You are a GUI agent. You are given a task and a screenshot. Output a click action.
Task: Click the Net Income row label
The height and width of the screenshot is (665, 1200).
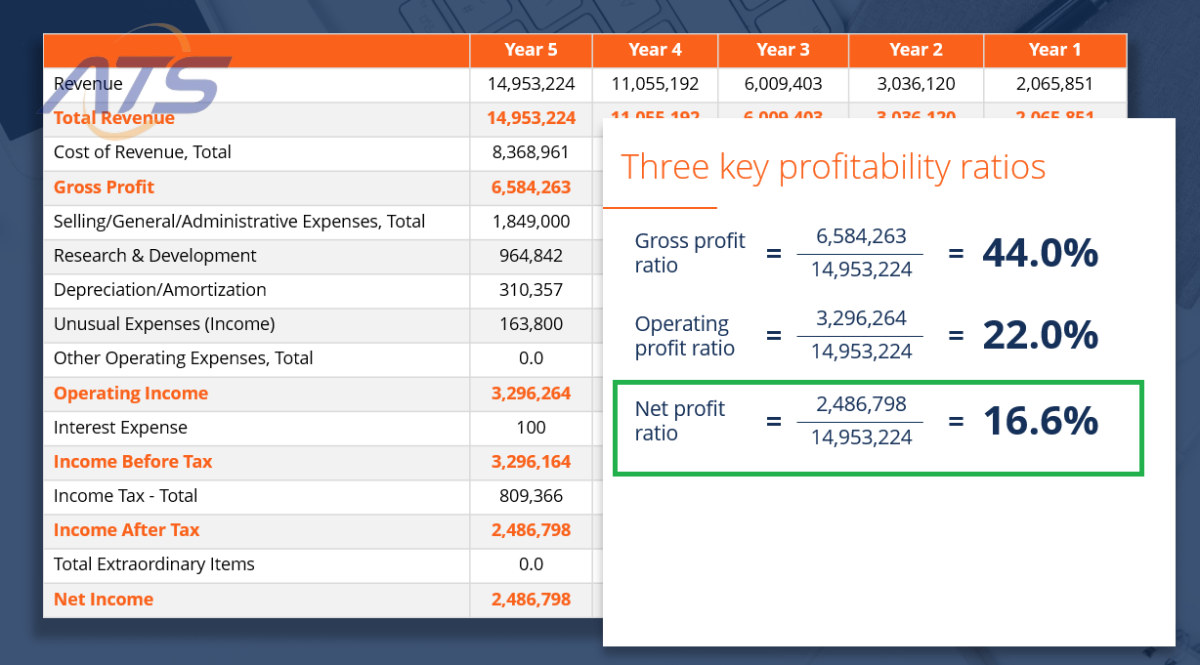pyautogui.click(x=104, y=599)
